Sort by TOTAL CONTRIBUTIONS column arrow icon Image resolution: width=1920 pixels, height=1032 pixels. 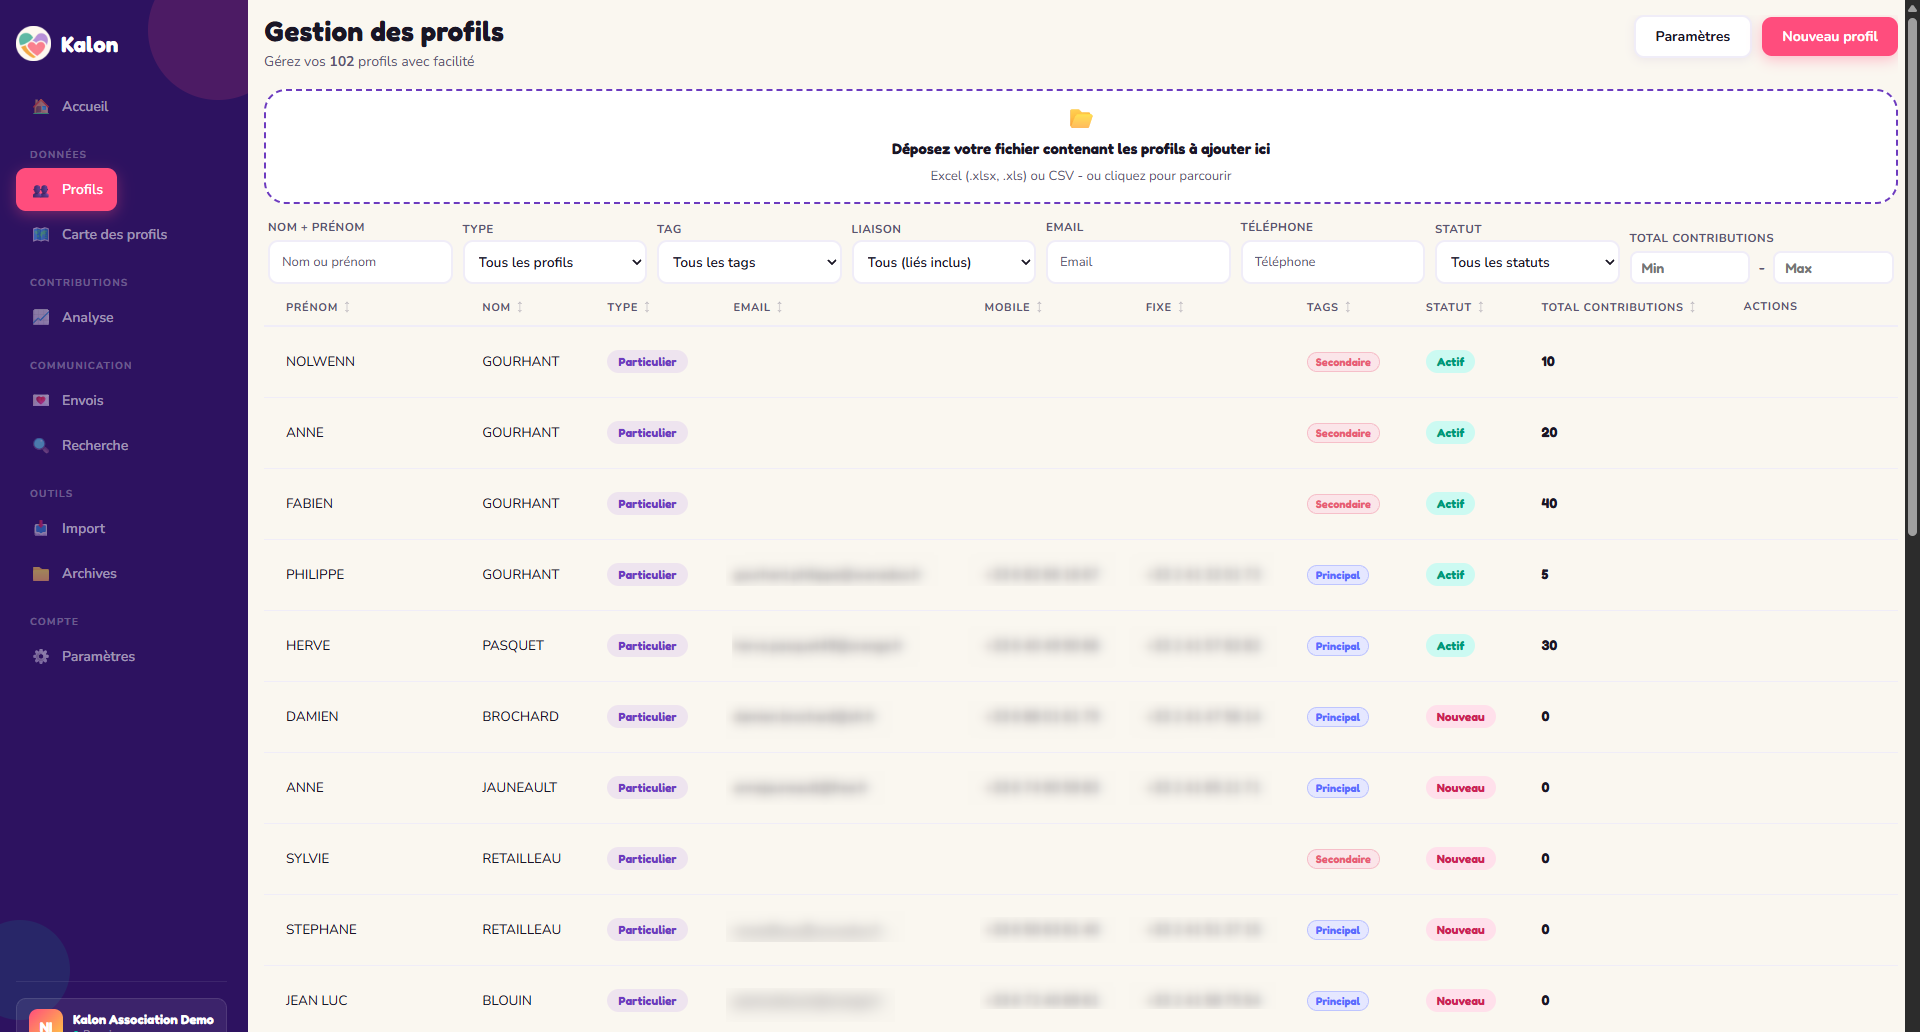(1693, 307)
